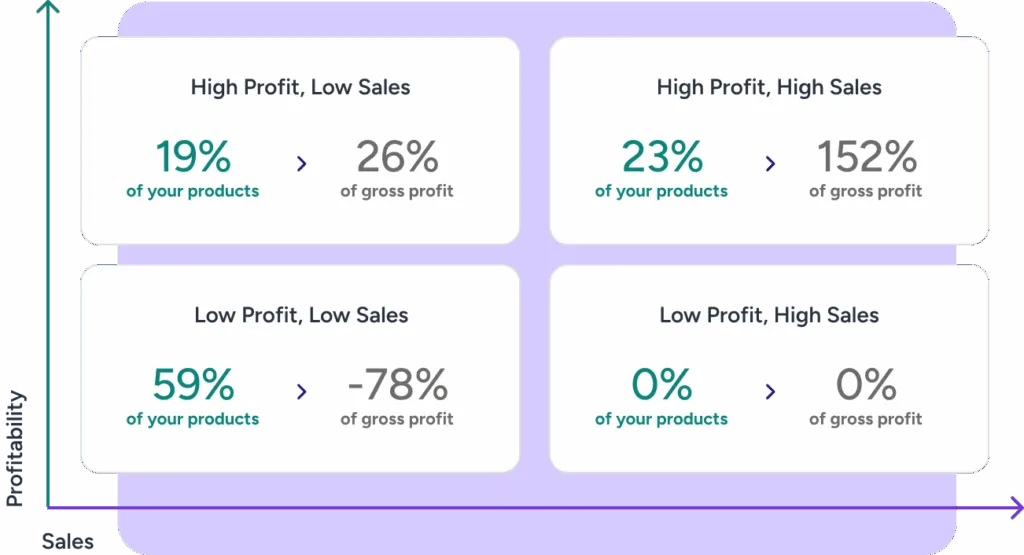This screenshot has width=1024, height=555.
Task: Click the 152% of gross profit figure
Action: point(866,157)
